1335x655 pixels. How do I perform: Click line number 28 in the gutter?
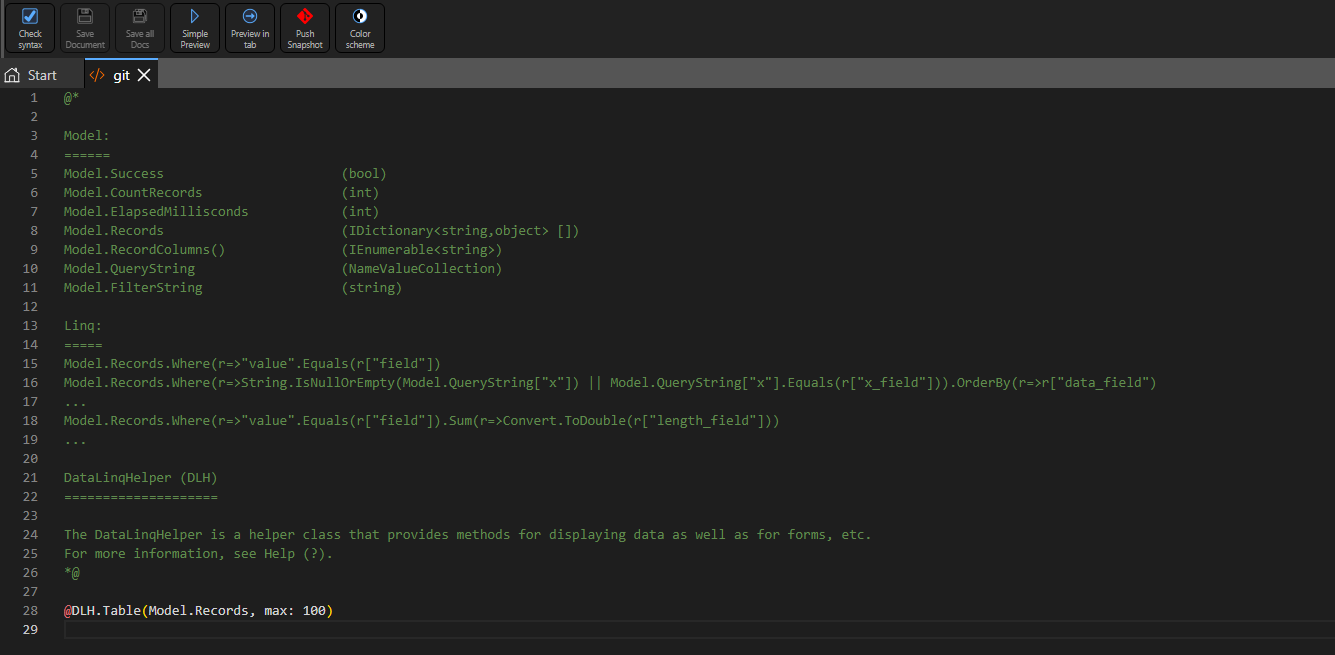point(30,610)
